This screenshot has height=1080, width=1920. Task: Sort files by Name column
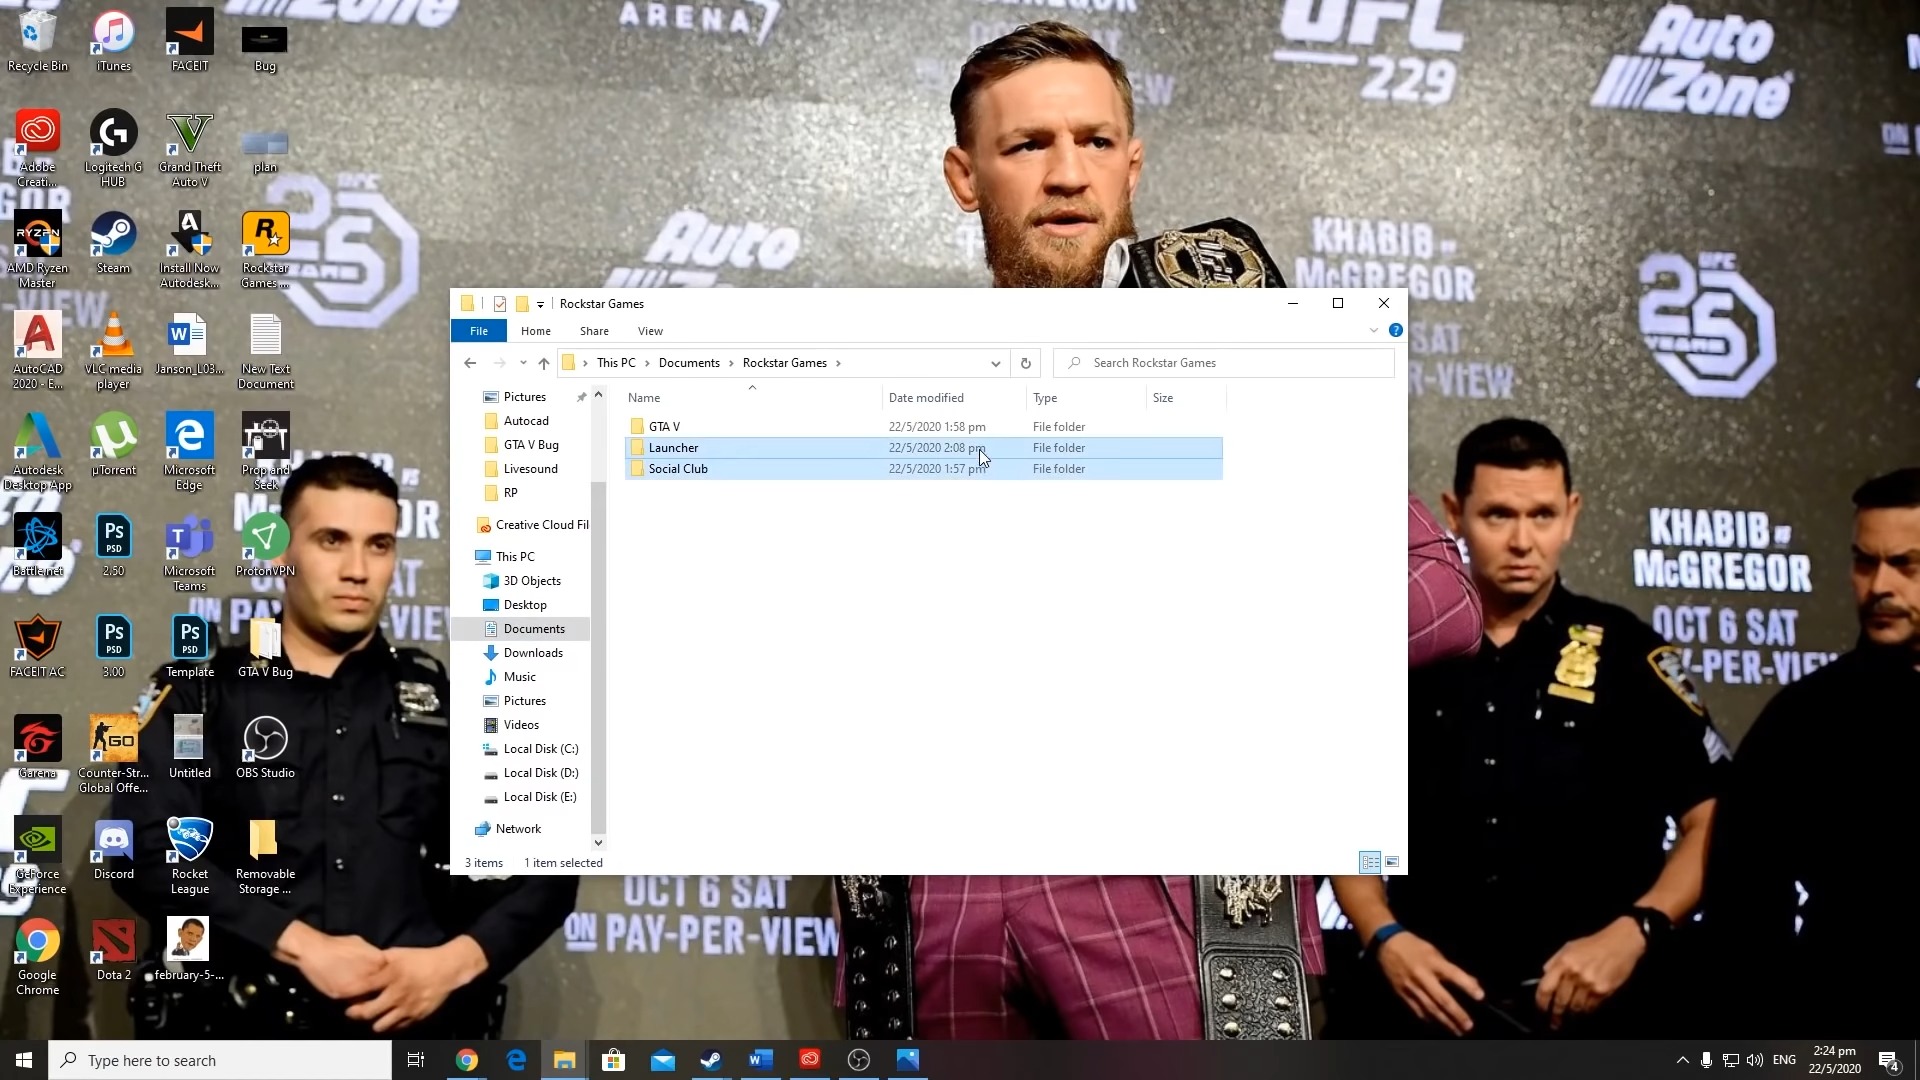(x=752, y=398)
